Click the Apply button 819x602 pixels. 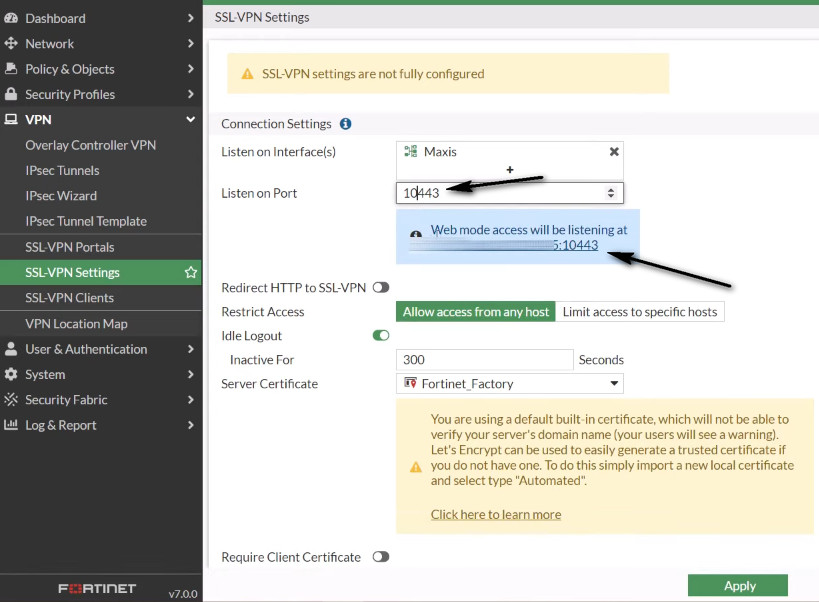738,586
